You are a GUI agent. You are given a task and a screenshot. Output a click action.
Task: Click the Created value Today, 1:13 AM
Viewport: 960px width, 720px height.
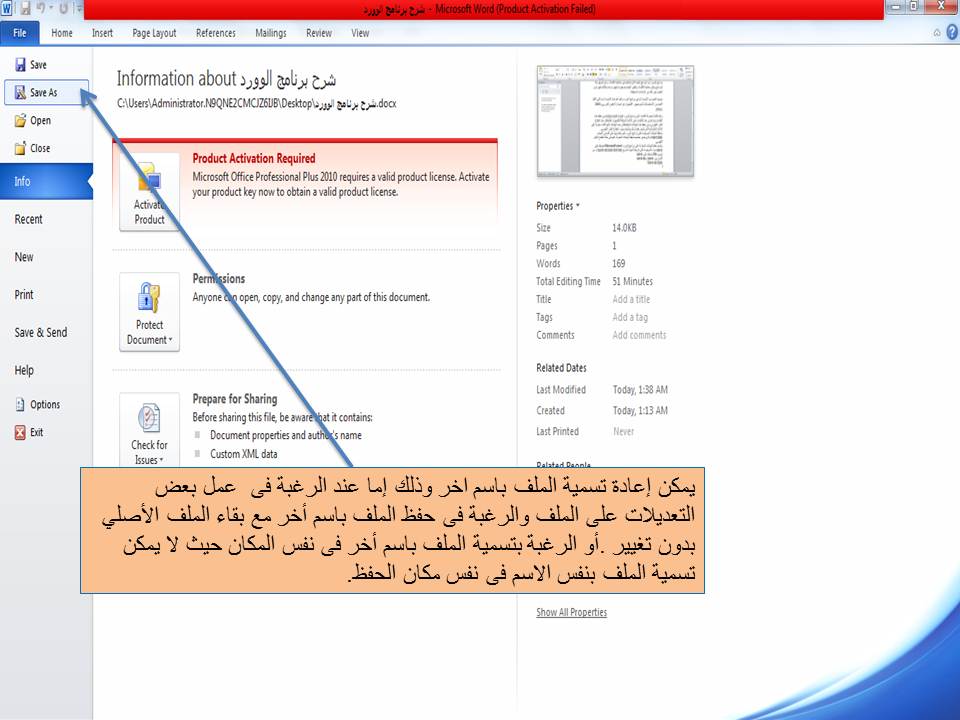[x=640, y=410]
